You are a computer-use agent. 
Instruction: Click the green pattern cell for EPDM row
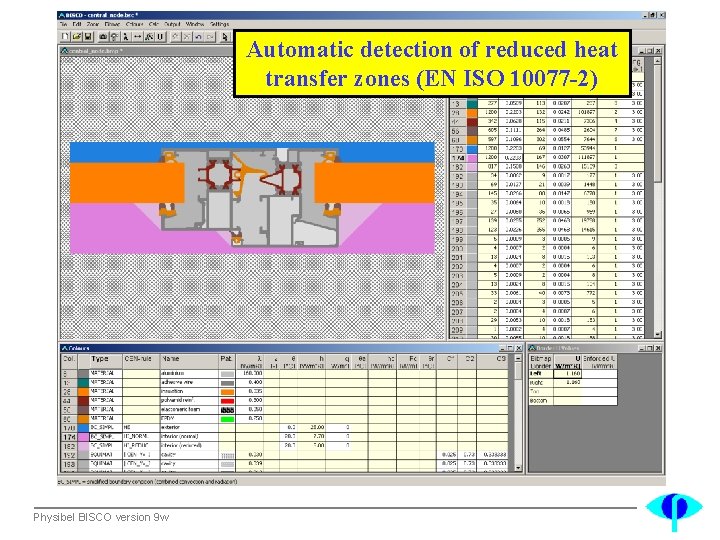[227, 419]
